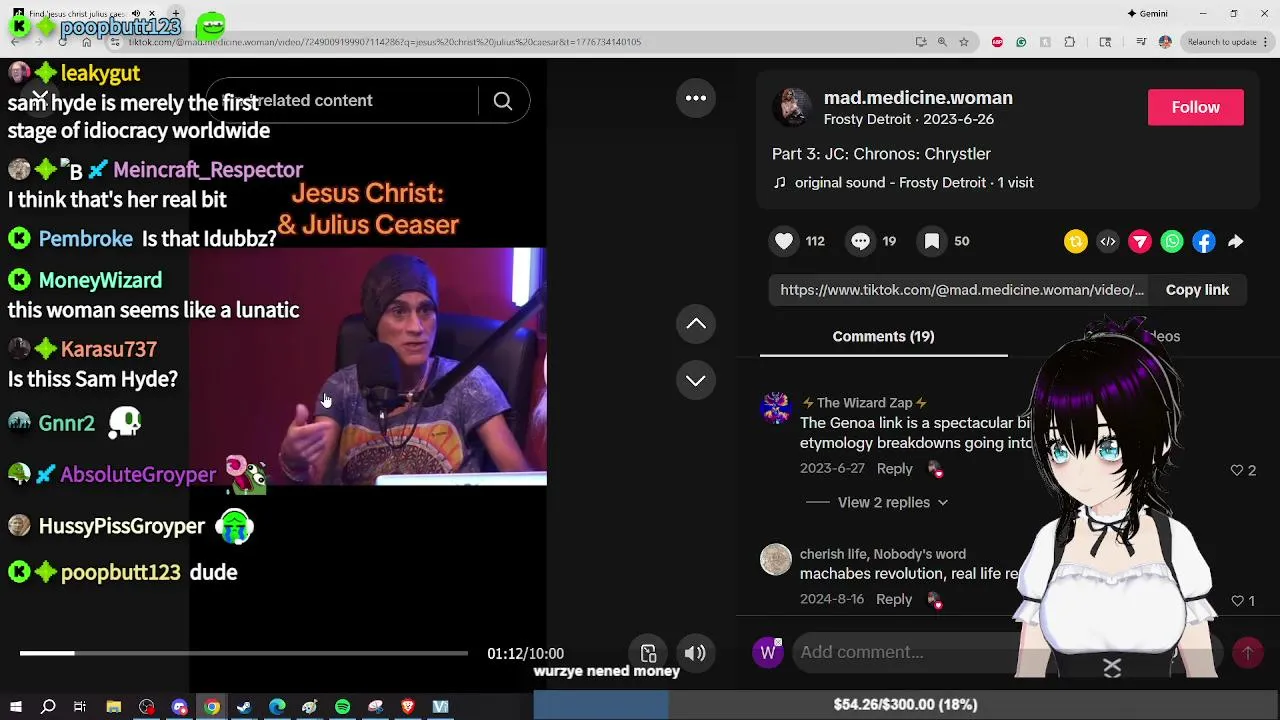Open cherish life commenter avatar
Image resolution: width=1280 pixels, height=720 pixels.
pyautogui.click(x=776, y=559)
